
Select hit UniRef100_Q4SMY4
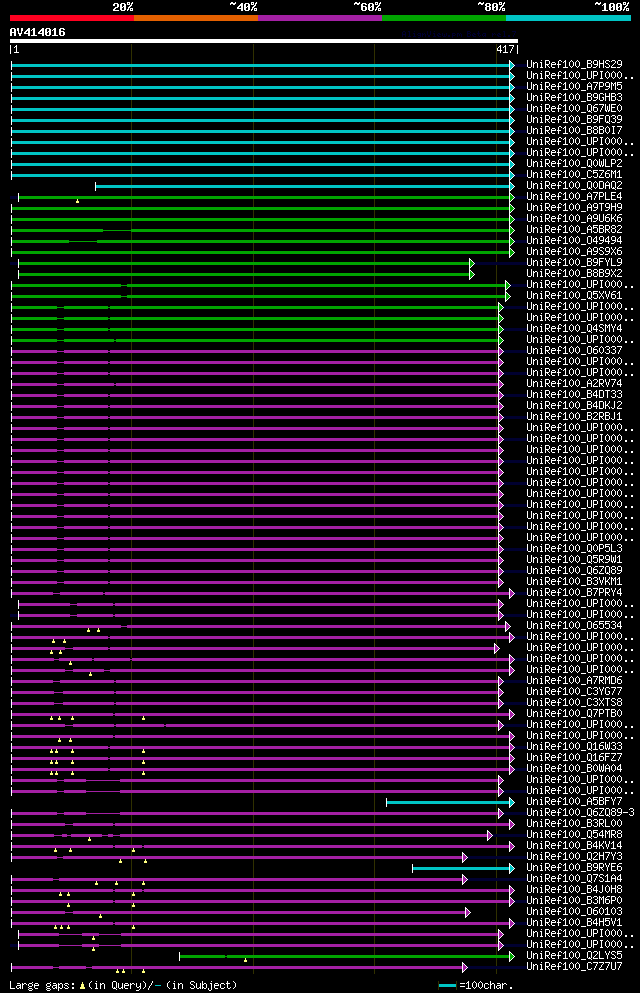(574, 329)
